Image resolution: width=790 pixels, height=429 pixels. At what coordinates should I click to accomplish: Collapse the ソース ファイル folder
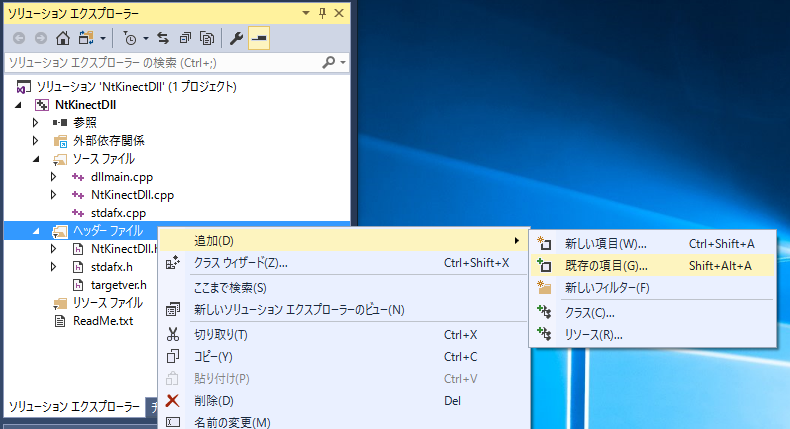coord(36,158)
